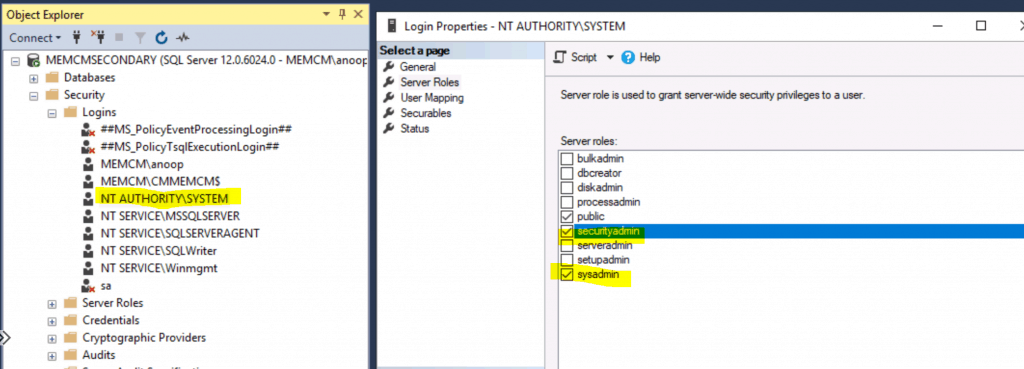This screenshot has height=369, width=1024.
Task: Click the MEMCMSECONDARY server icon
Action: (33, 60)
